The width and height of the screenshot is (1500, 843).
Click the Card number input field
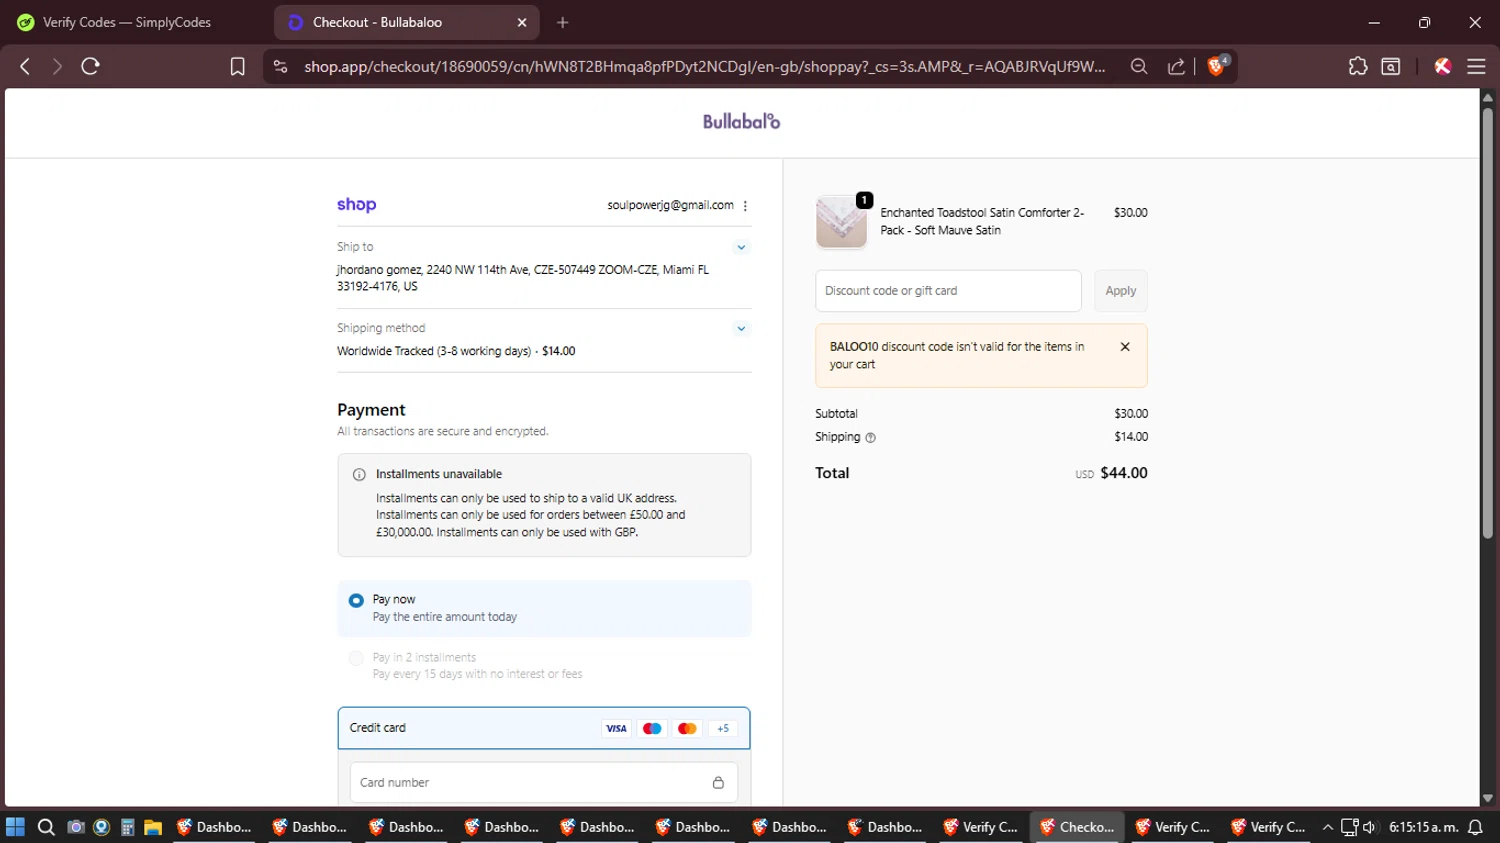(544, 783)
